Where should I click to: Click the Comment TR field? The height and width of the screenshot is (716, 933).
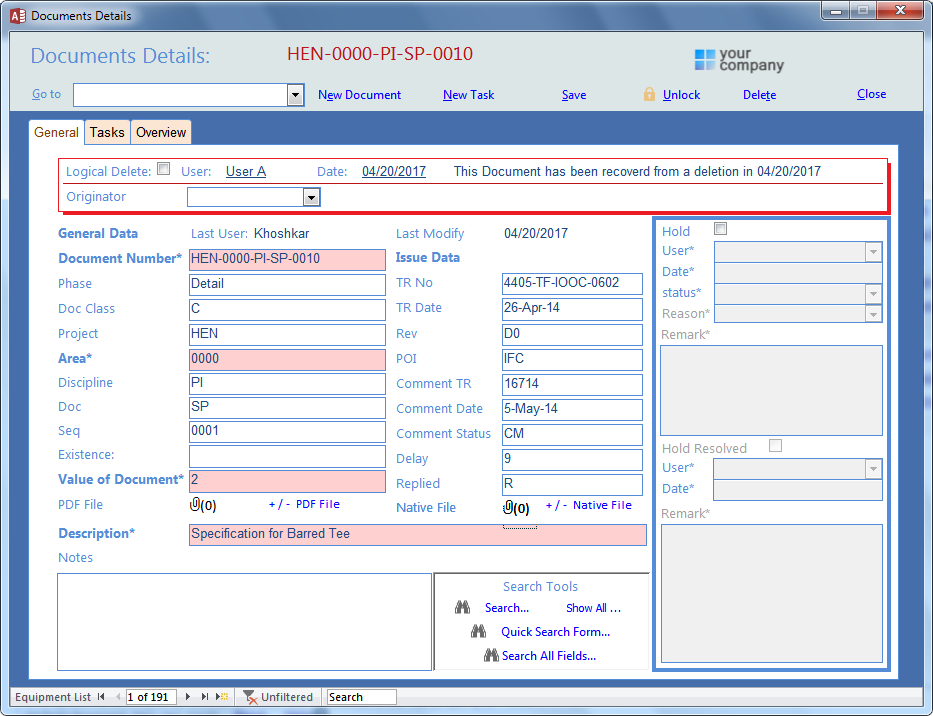click(x=572, y=384)
